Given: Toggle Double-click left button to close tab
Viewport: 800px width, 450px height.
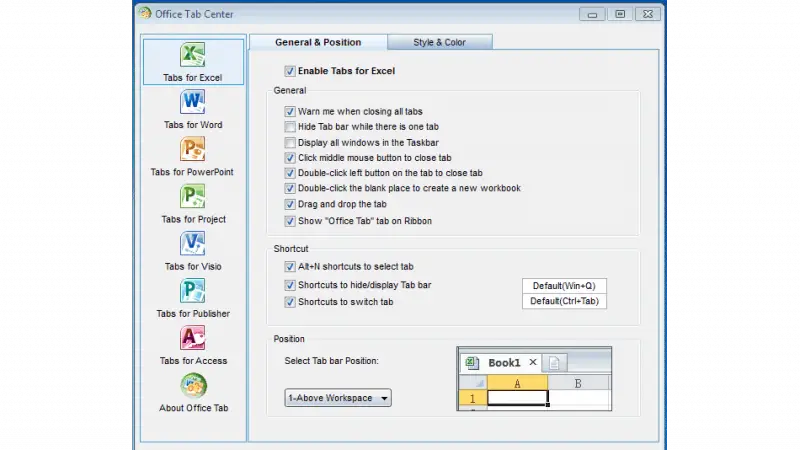Looking at the screenshot, I should 290,173.
